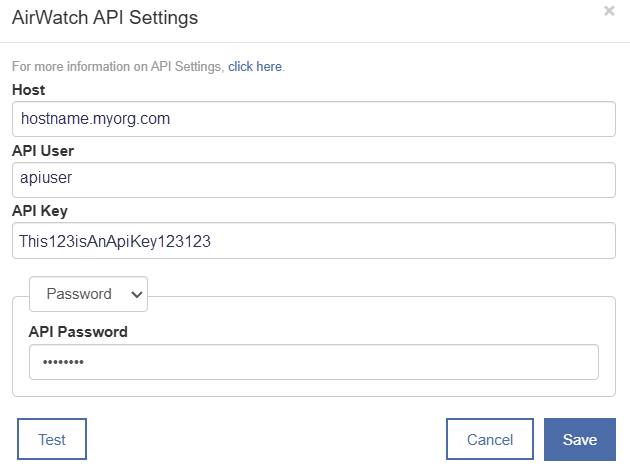
Task: Focus the Host input field
Action: pos(314,119)
